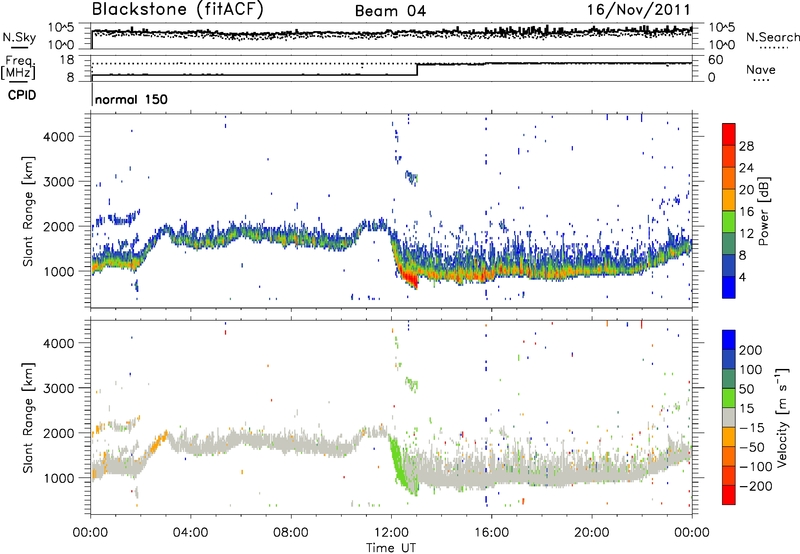Click the 'Time UT' axis label

(391, 548)
